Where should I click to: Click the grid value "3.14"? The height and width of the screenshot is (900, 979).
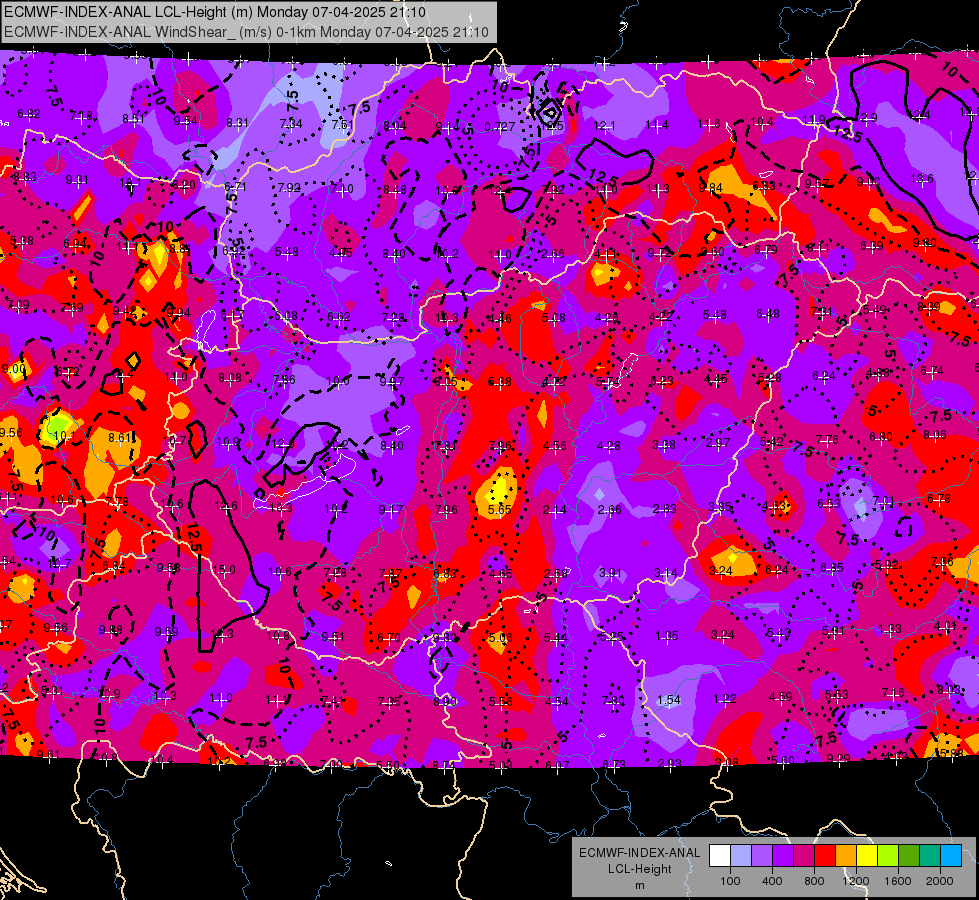pyautogui.click(x=666, y=573)
